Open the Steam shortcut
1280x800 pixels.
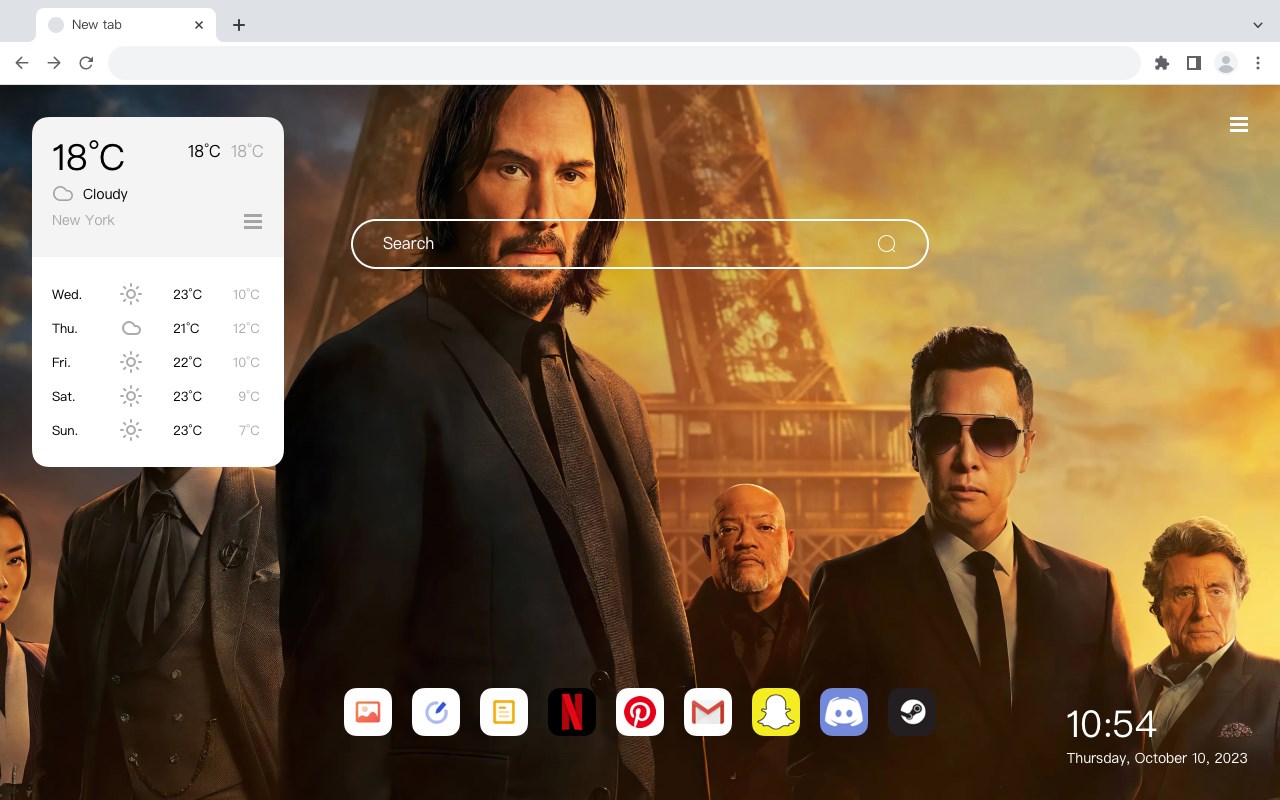click(912, 712)
